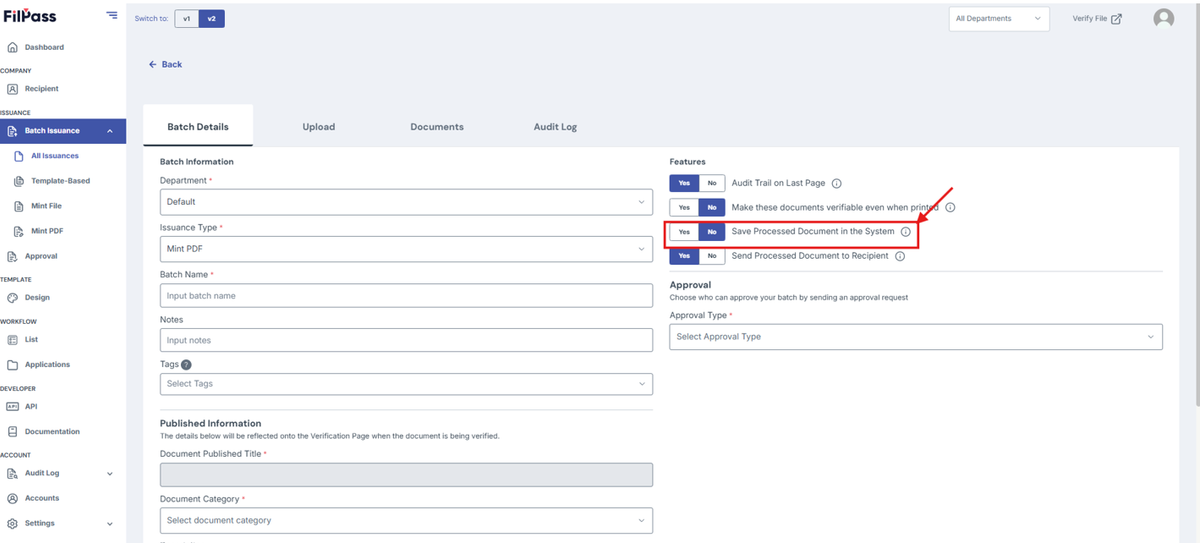Click the Settings gear icon

[x=12, y=523]
